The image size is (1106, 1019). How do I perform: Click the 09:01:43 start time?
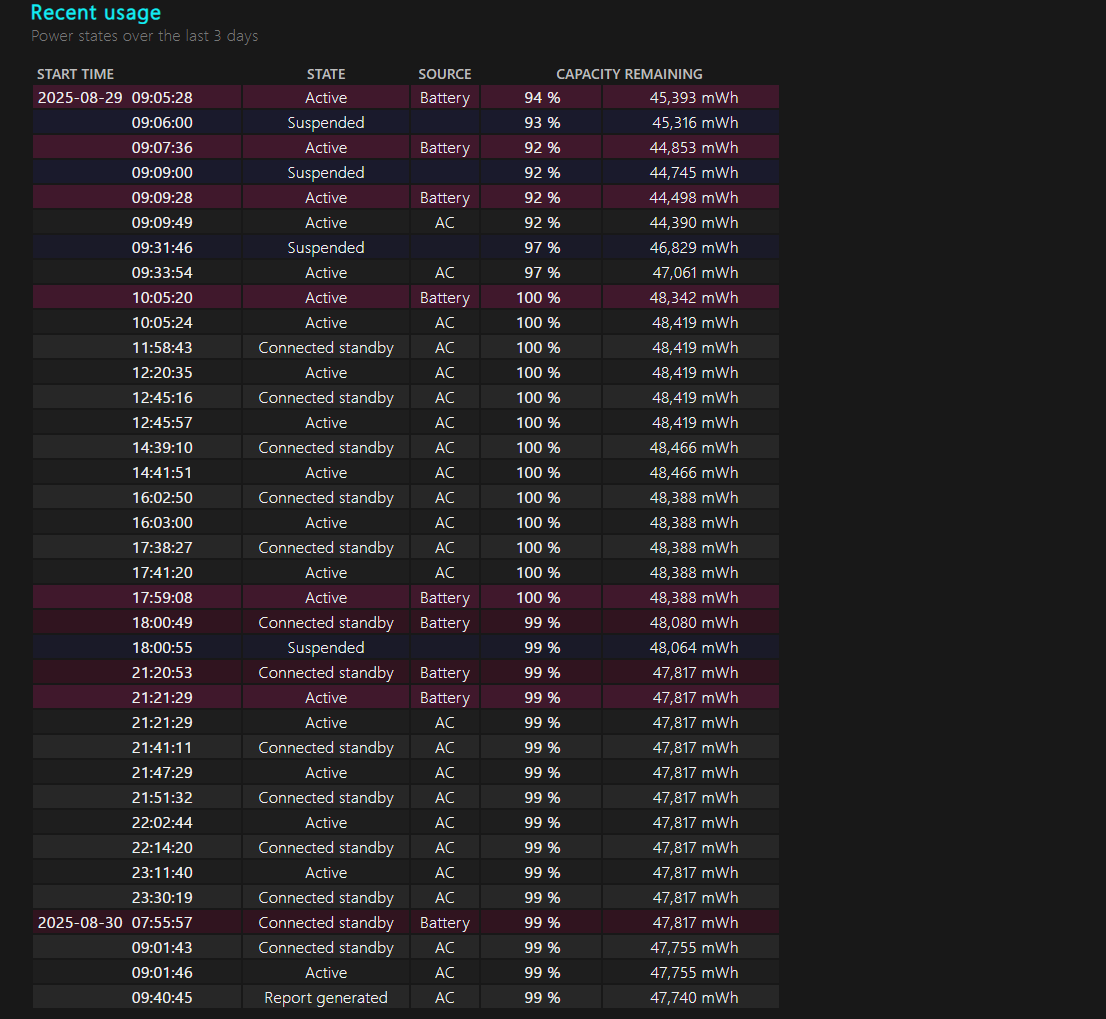coord(162,948)
